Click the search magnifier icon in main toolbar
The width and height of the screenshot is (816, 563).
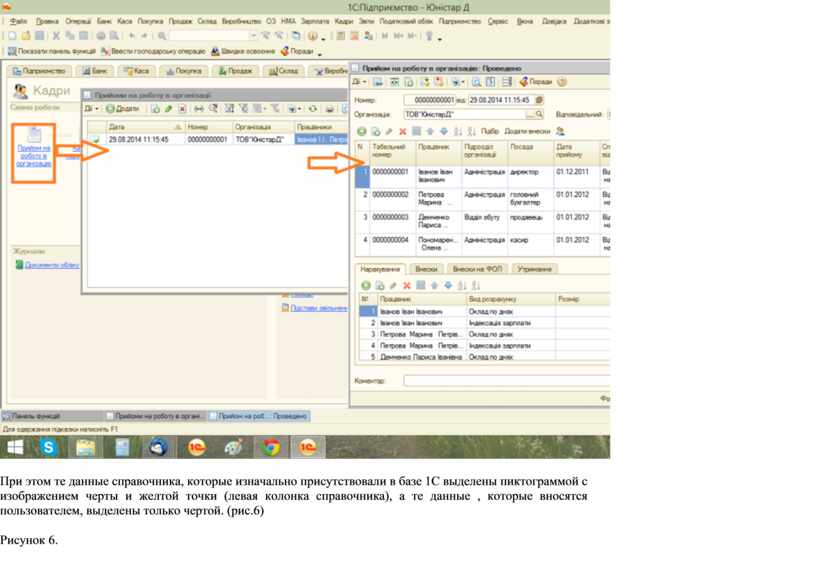point(162,36)
